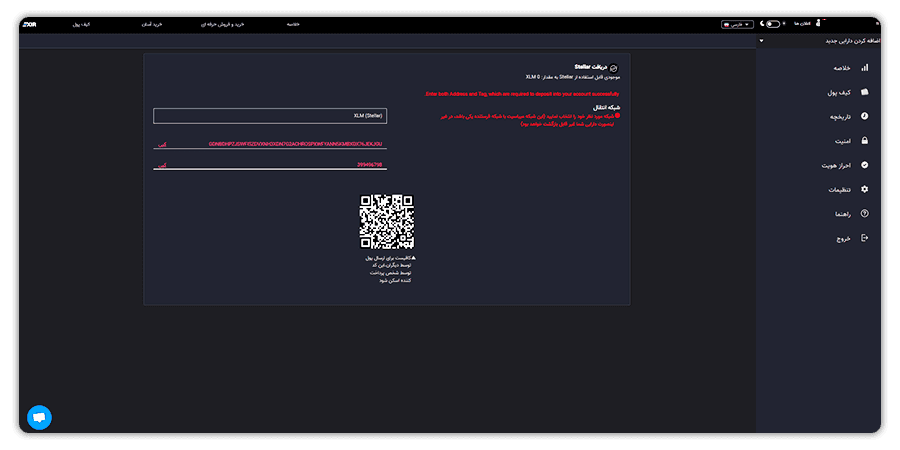
Task: Select احراز هویت label in the sidebar
Action: click(x=836, y=165)
